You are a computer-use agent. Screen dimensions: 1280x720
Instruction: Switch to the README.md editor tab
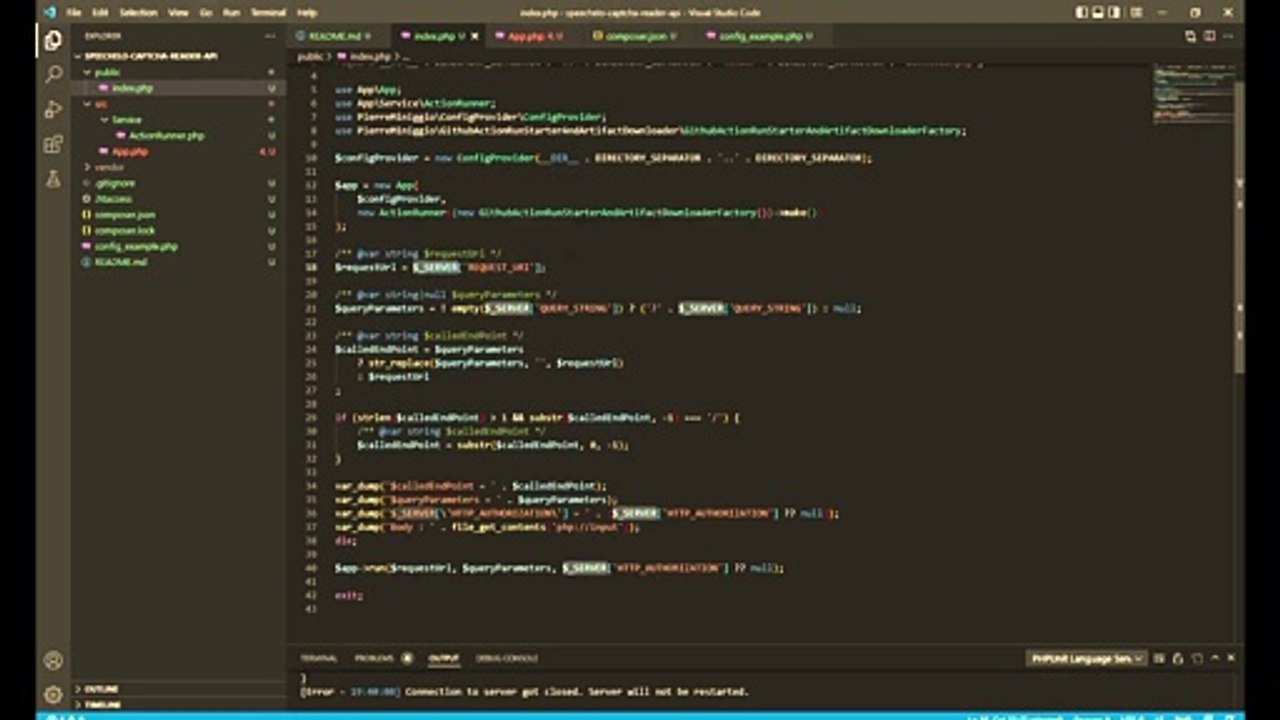click(x=337, y=36)
